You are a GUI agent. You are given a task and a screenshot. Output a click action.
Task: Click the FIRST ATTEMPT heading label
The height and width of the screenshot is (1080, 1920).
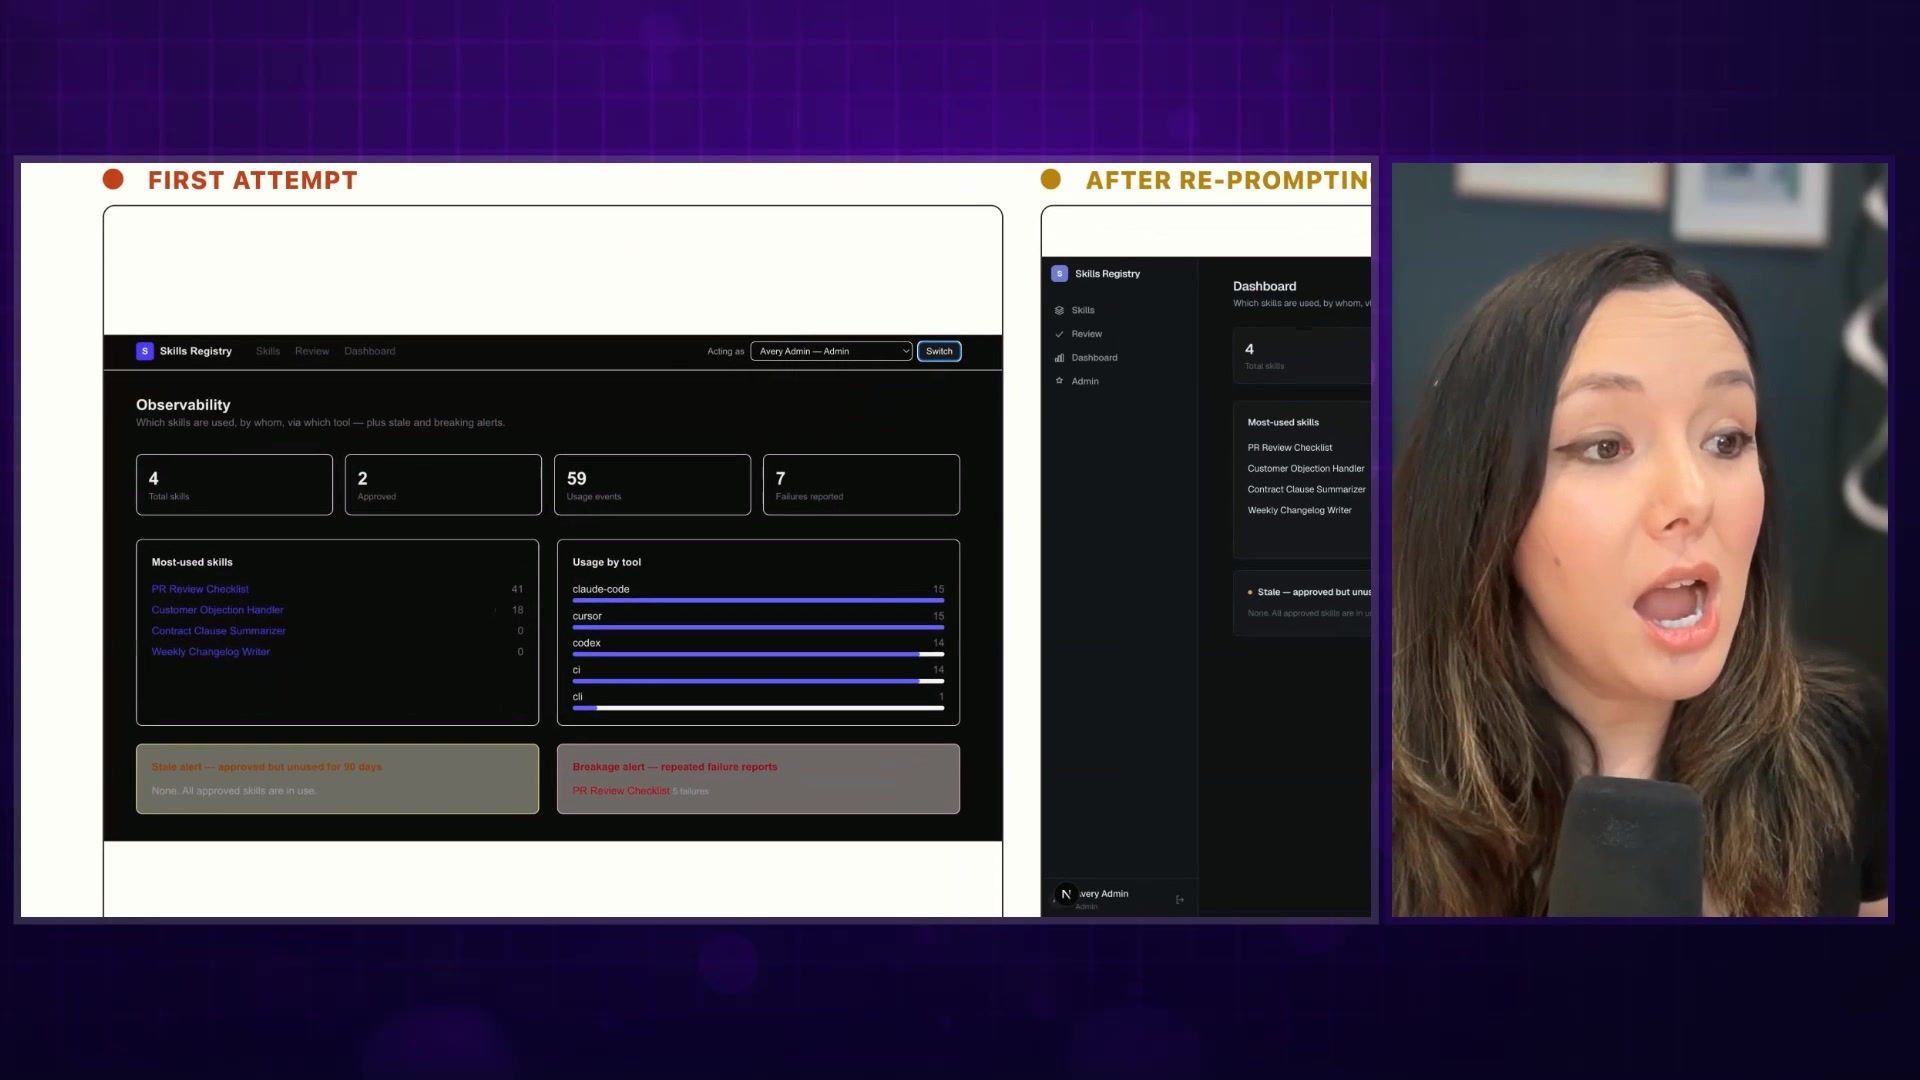point(252,180)
